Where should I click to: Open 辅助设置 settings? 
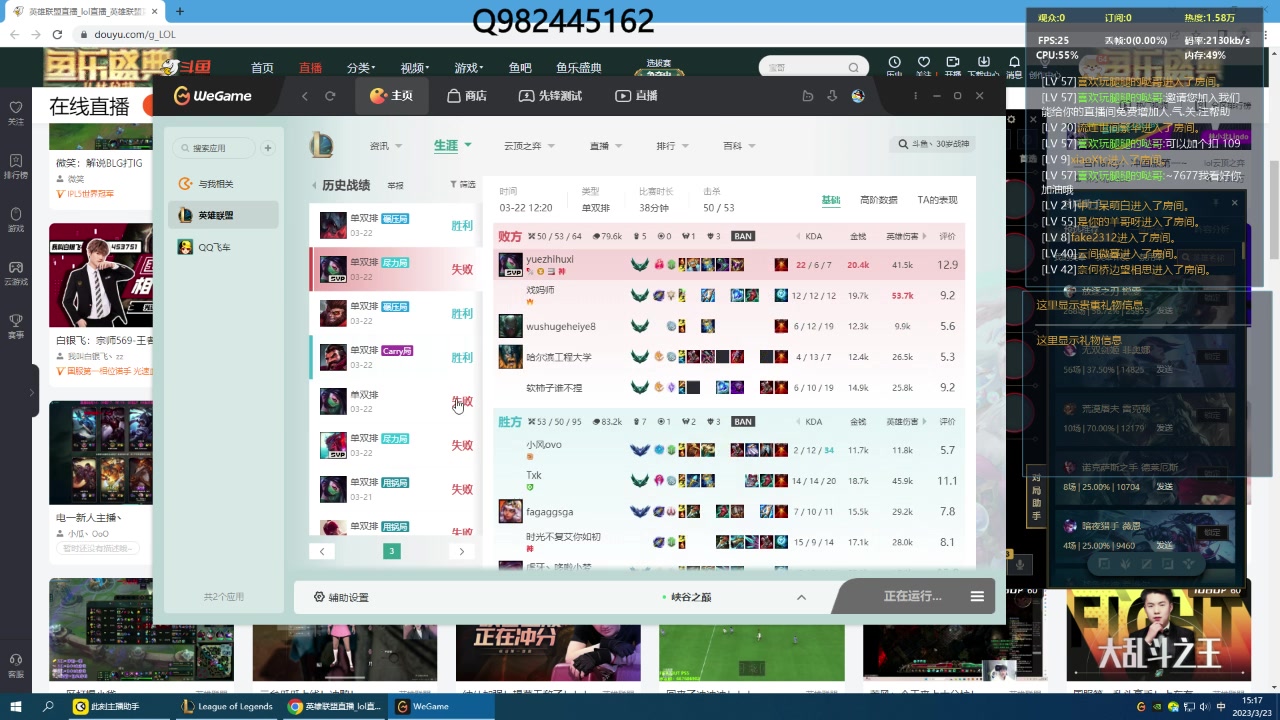point(341,597)
